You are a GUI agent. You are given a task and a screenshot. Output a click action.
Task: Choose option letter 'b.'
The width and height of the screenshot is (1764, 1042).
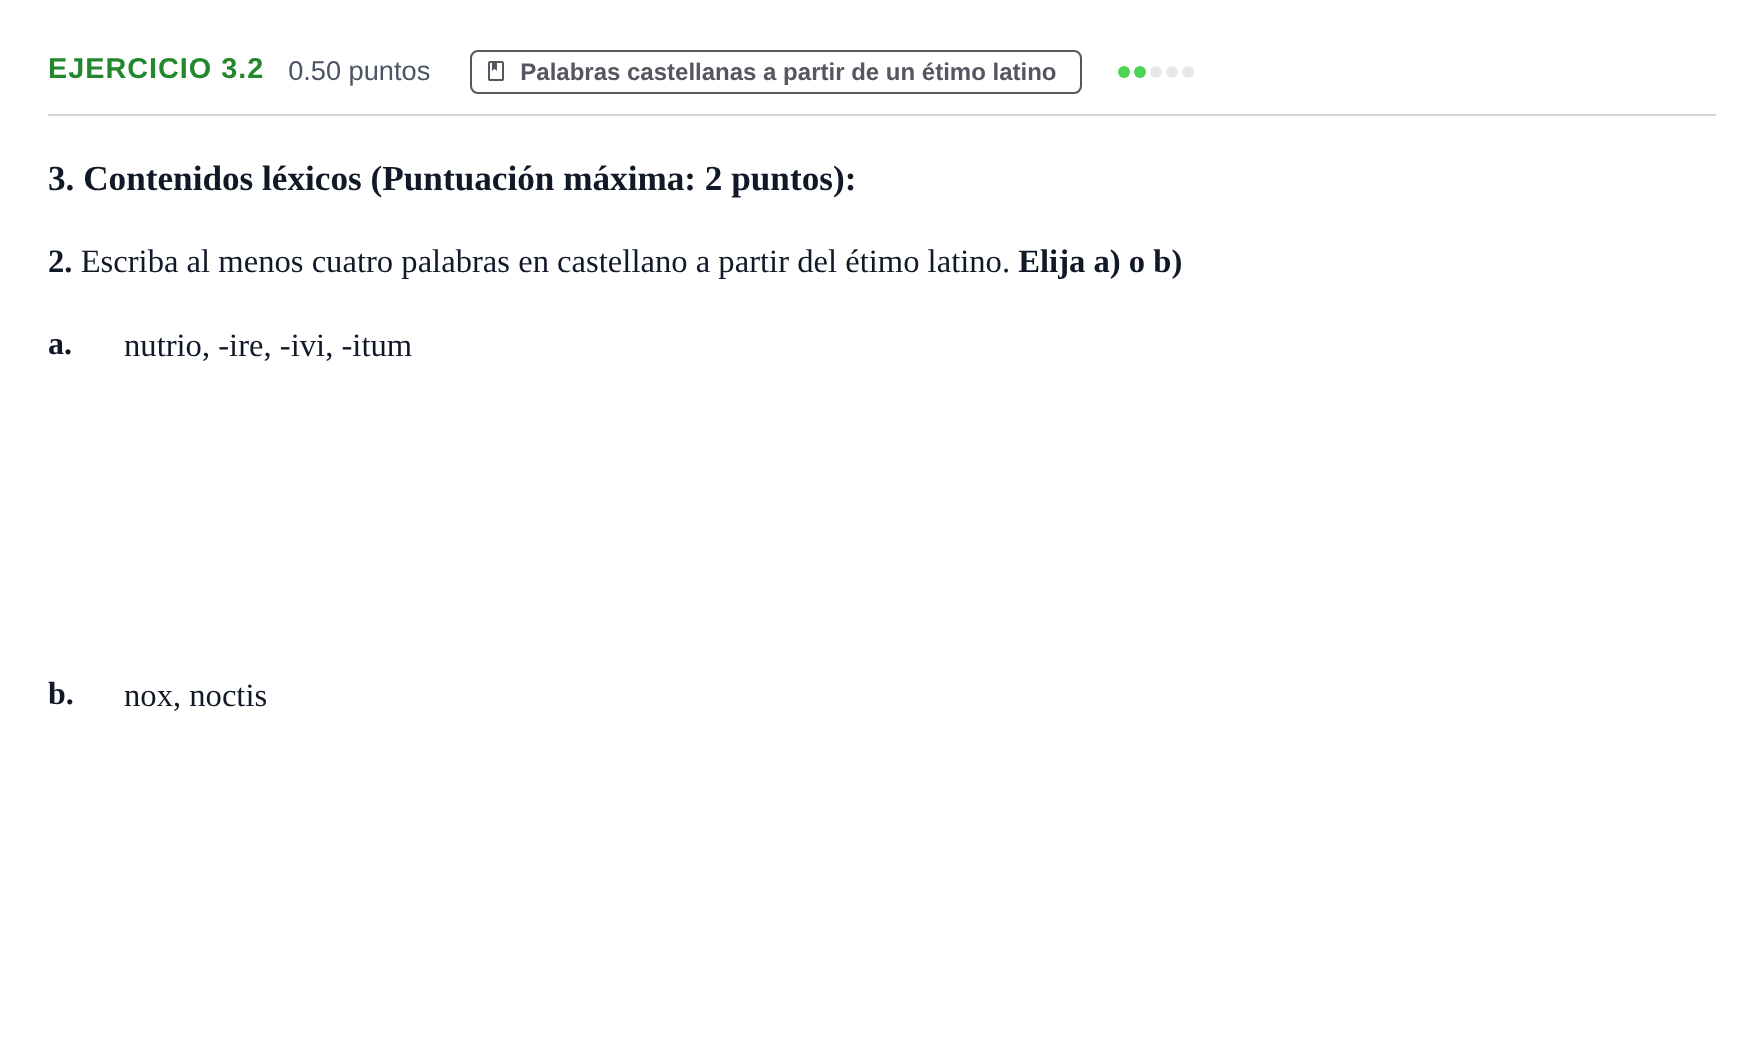61,694
